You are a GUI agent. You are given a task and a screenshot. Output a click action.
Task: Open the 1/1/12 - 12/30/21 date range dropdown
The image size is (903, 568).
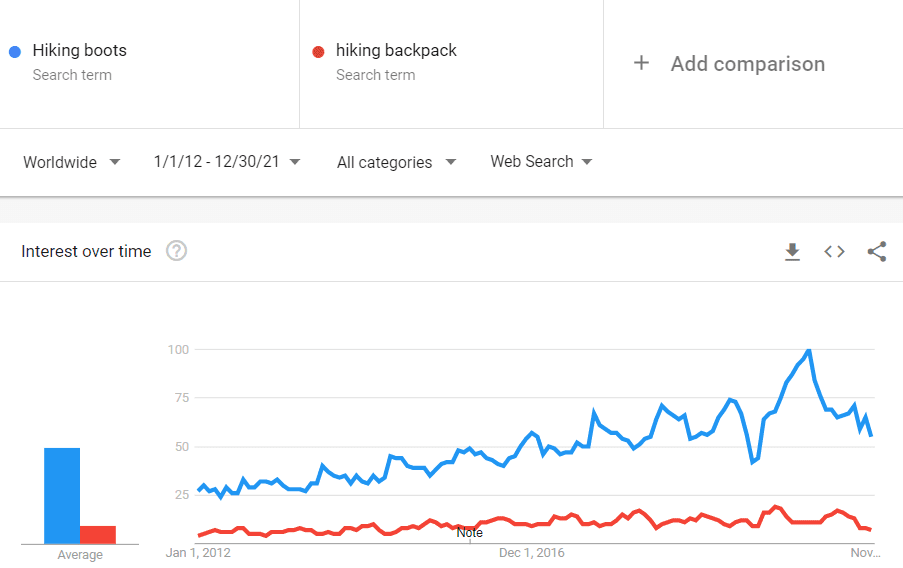pos(227,161)
